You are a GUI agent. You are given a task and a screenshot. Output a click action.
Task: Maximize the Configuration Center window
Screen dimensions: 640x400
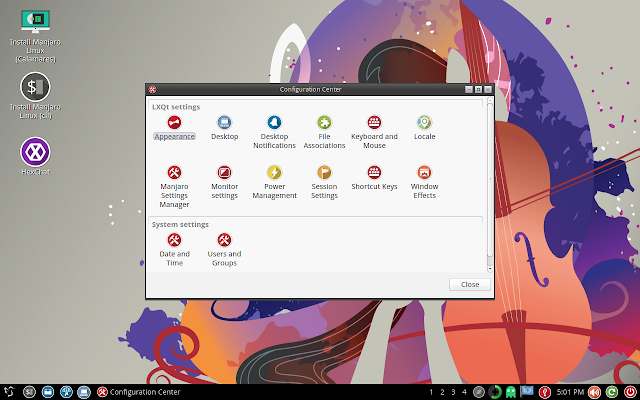pyautogui.click(x=478, y=89)
